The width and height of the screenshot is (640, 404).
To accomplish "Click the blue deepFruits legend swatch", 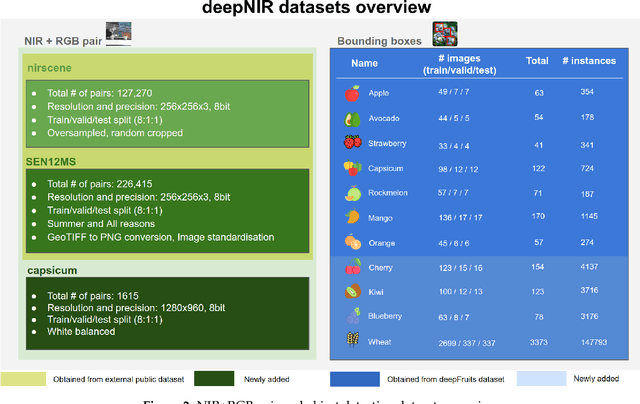I will pyautogui.click(x=355, y=379).
